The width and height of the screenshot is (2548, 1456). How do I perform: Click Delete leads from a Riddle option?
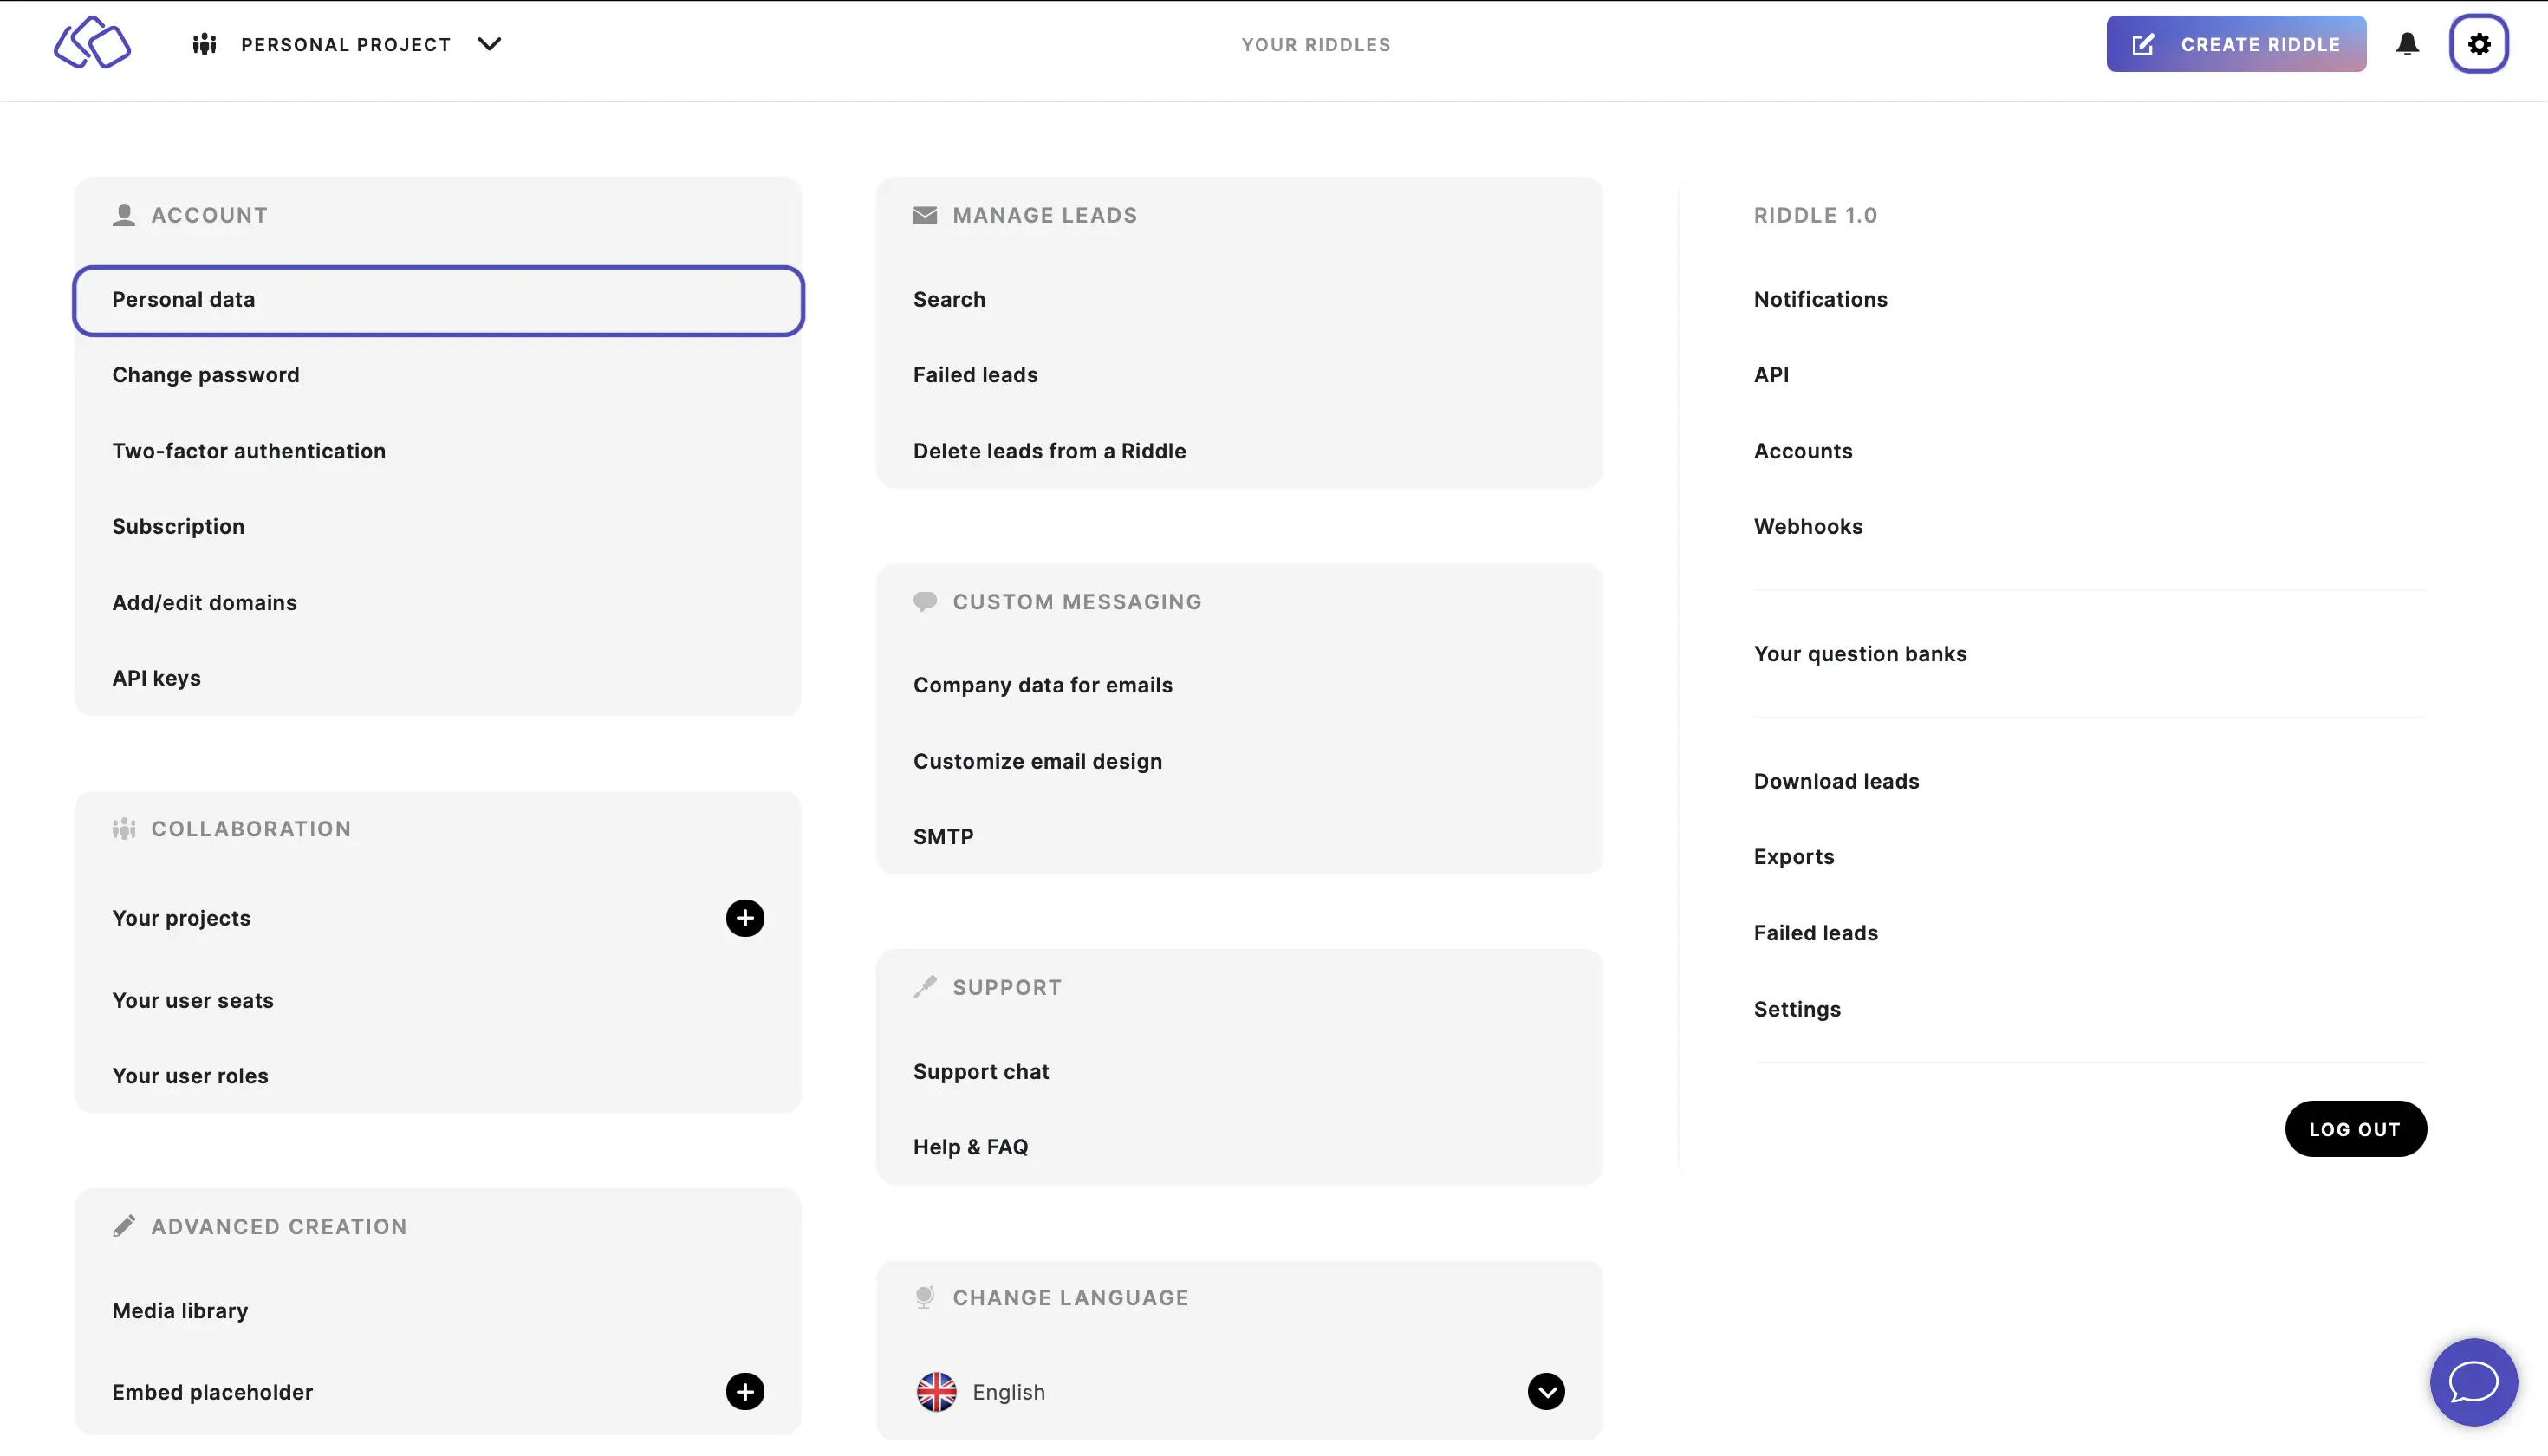[1050, 452]
